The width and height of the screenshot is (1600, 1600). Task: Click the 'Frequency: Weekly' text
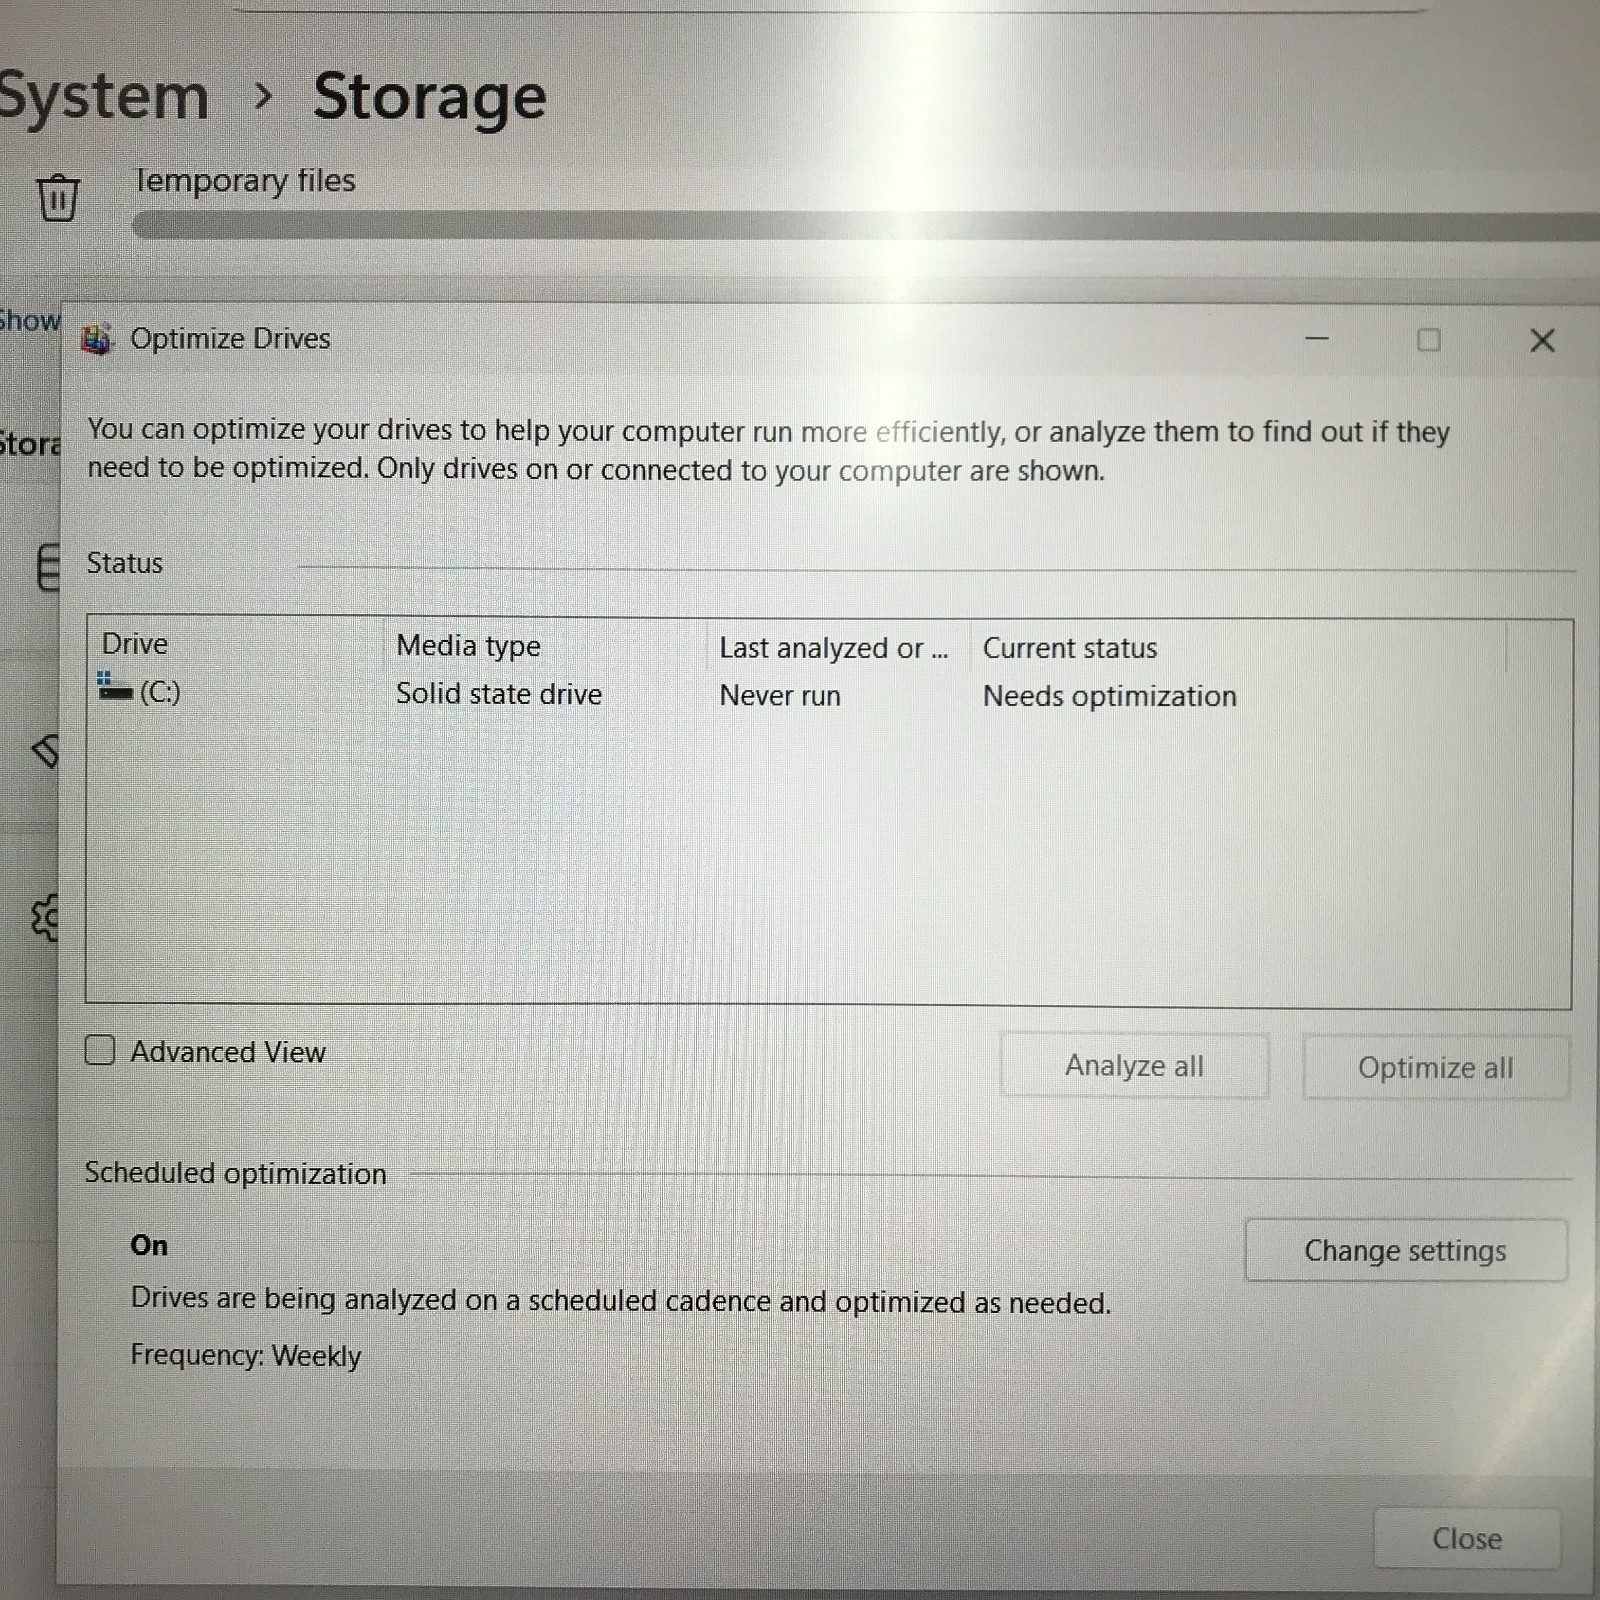click(246, 1356)
